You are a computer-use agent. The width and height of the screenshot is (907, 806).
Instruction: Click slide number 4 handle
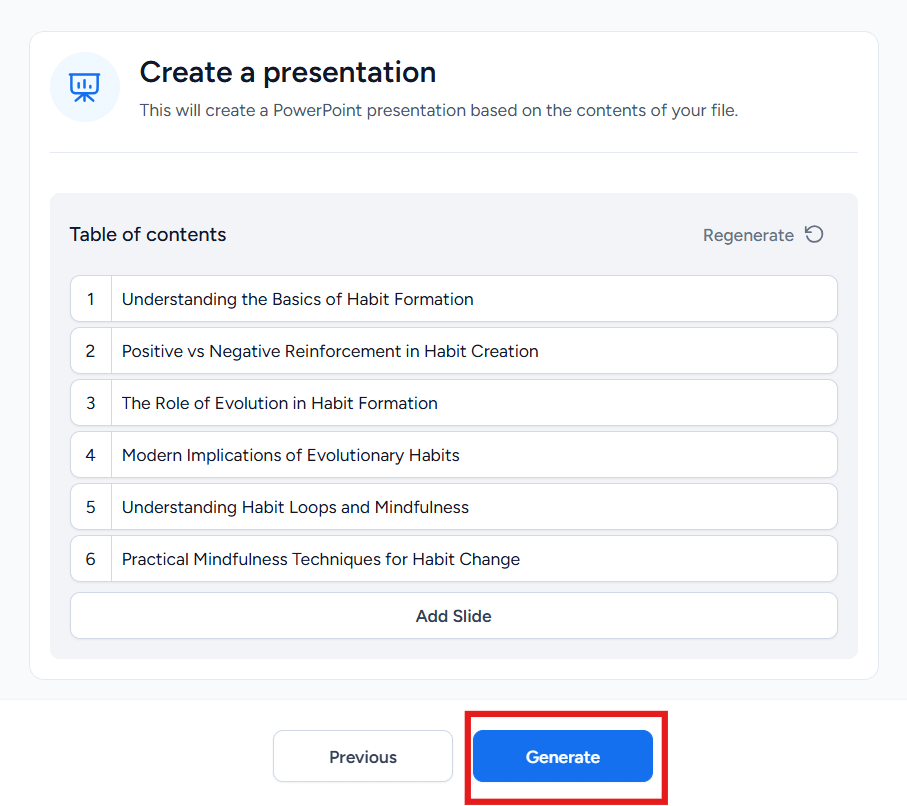pos(91,455)
